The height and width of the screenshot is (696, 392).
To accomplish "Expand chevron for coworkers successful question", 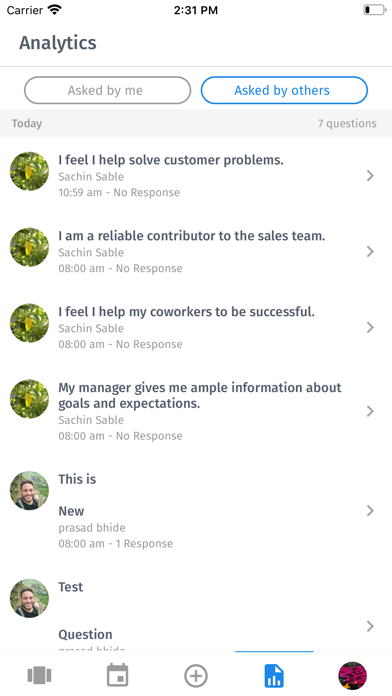I will pyautogui.click(x=370, y=328).
